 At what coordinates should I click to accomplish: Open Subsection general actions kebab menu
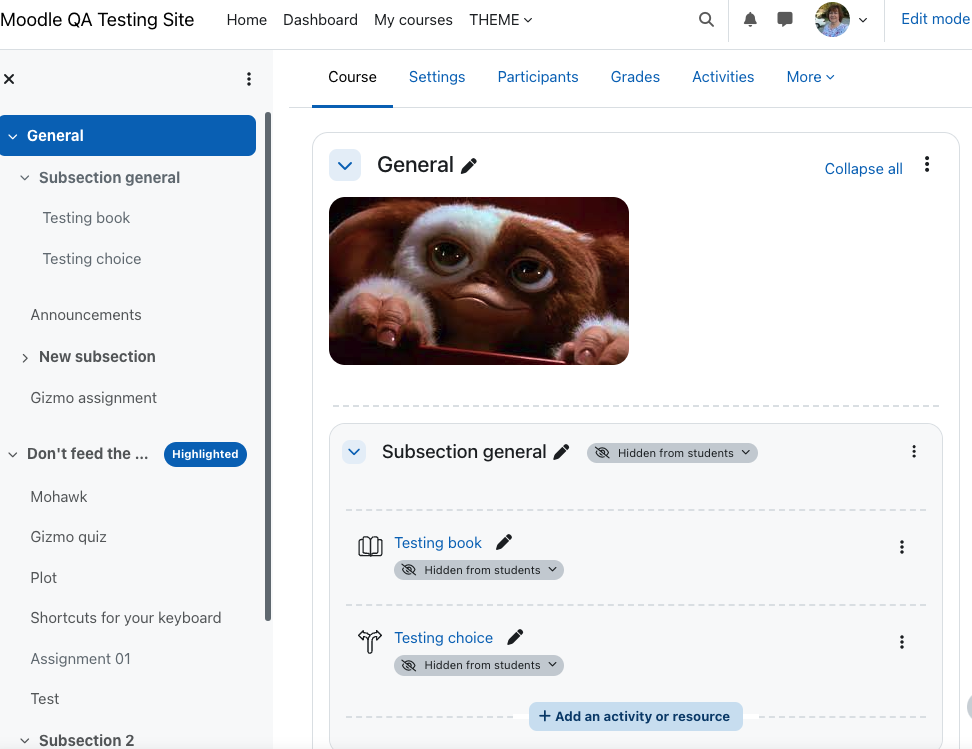coord(914,451)
